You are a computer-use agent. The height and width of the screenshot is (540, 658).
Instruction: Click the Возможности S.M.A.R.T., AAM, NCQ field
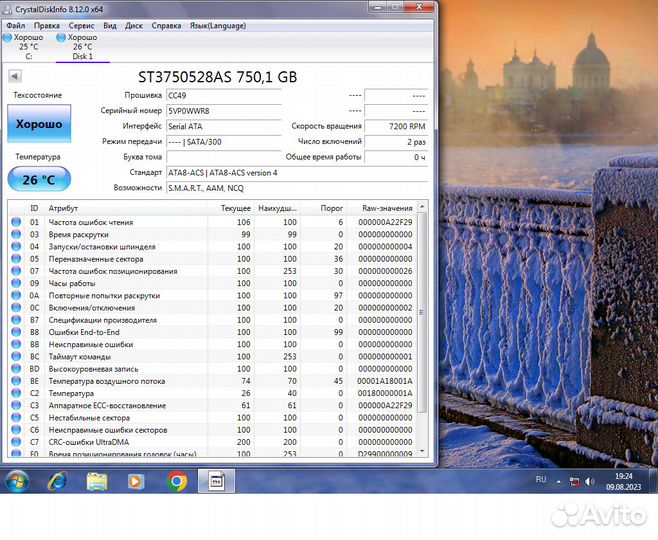297,188
